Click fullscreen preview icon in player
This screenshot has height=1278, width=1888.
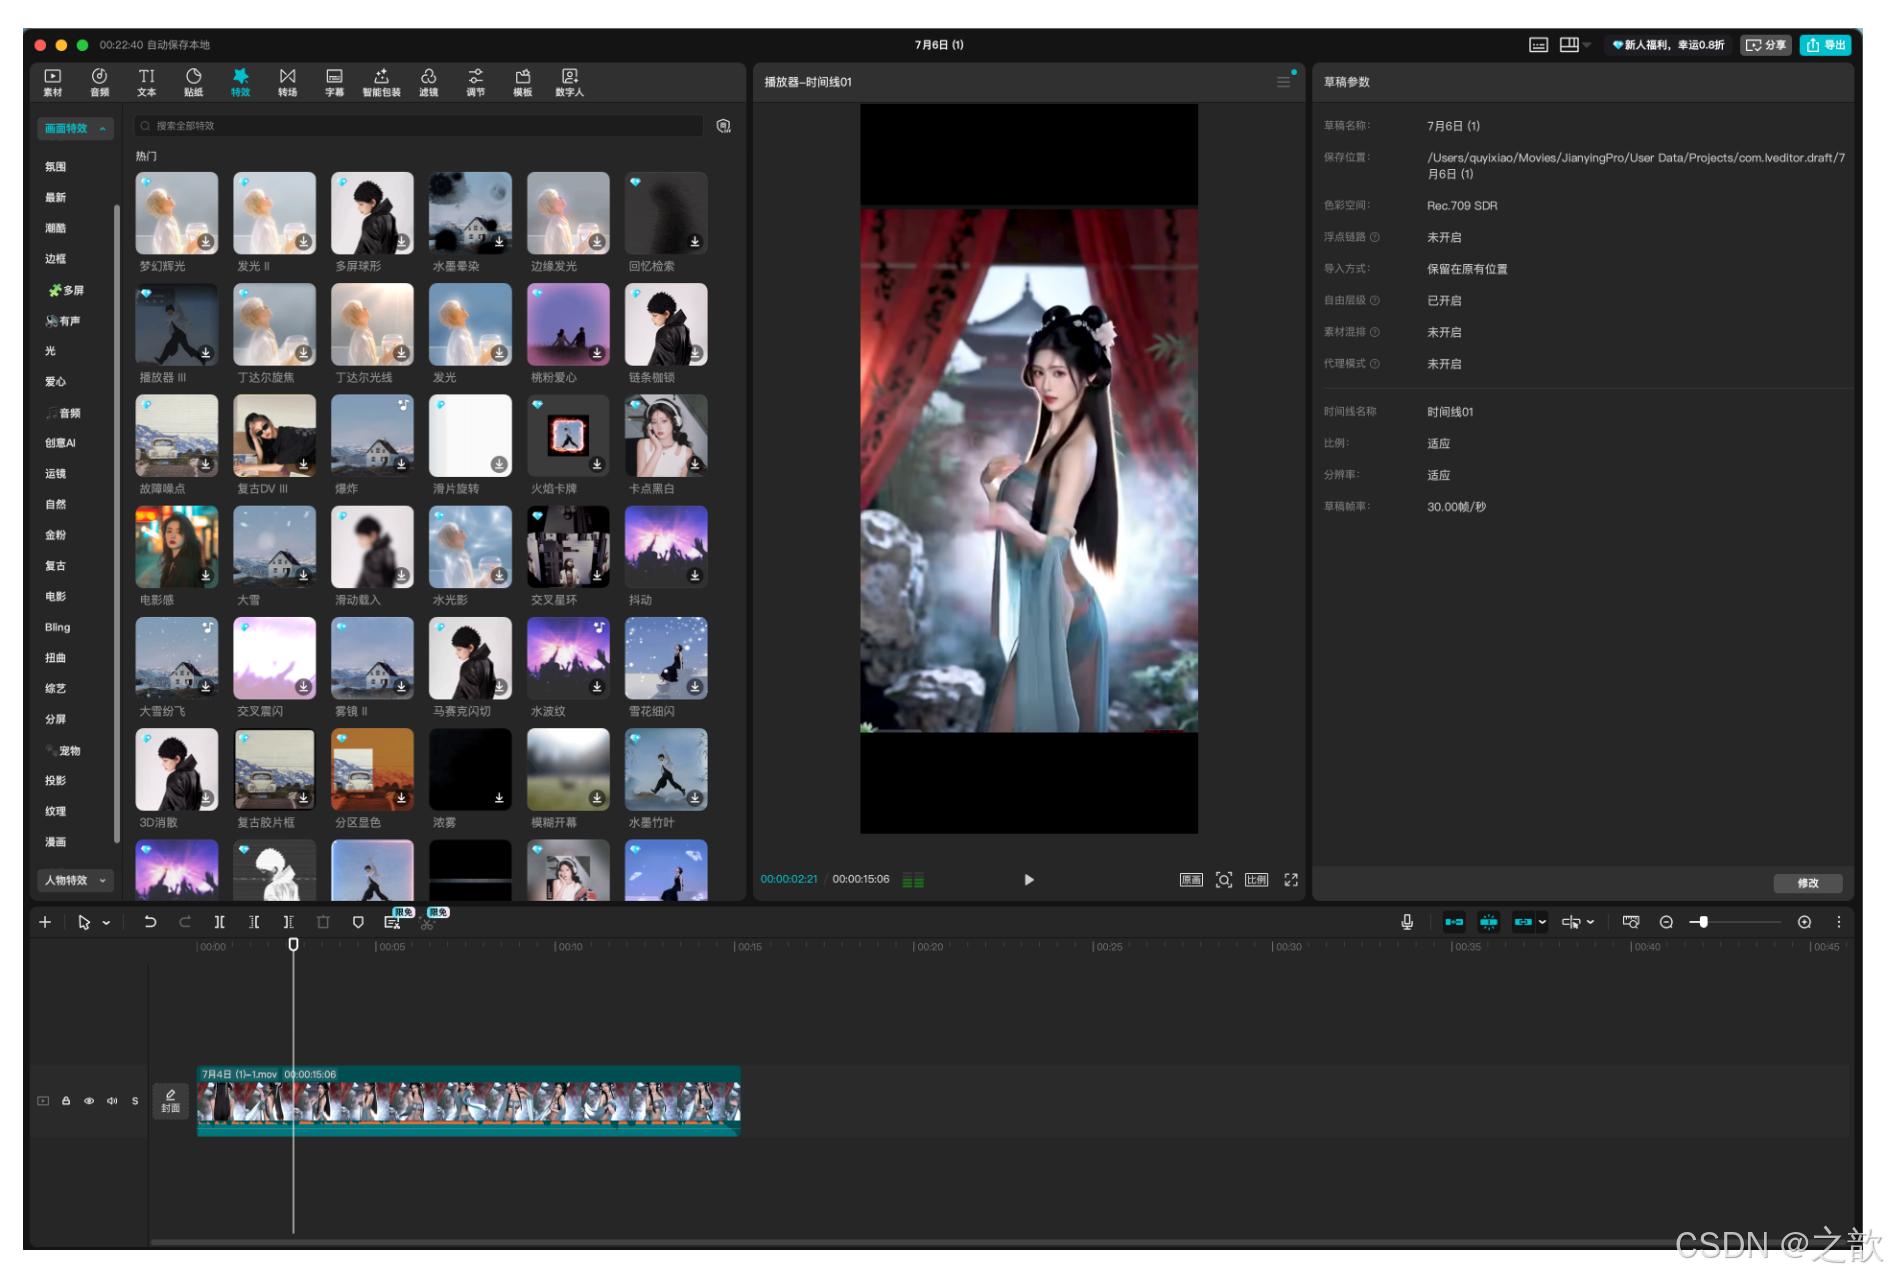coord(1291,880)
